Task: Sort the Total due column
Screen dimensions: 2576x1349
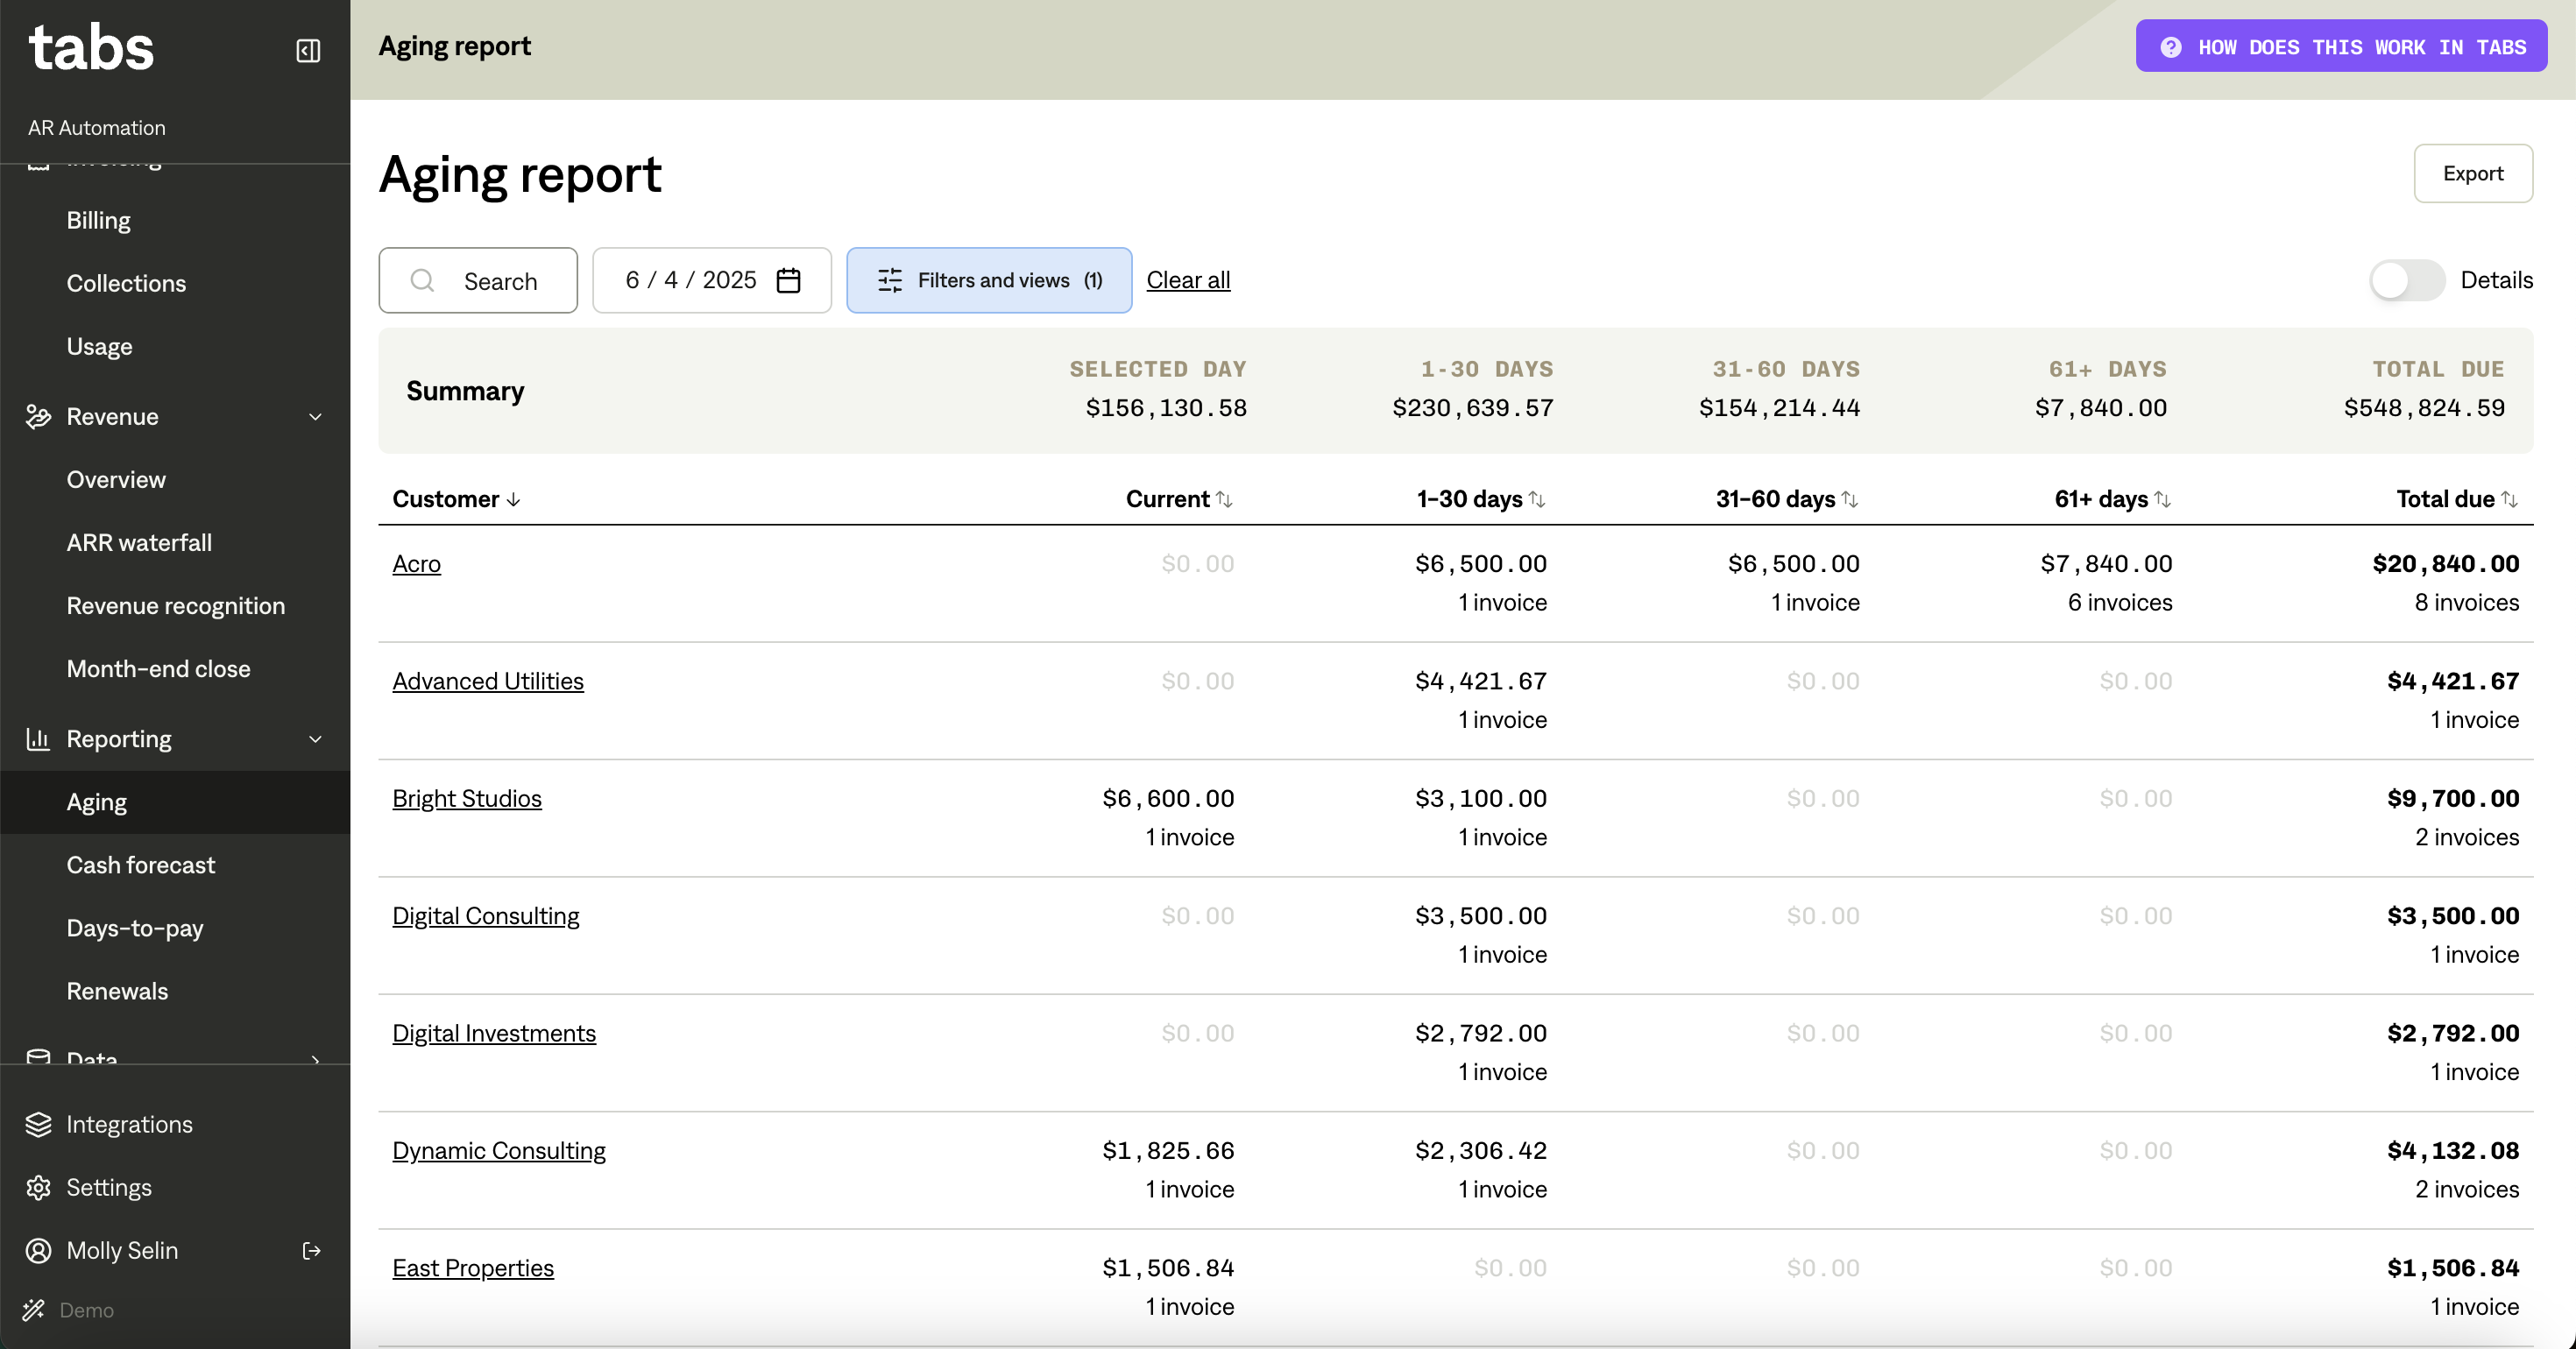Action: coord(2509,499)
